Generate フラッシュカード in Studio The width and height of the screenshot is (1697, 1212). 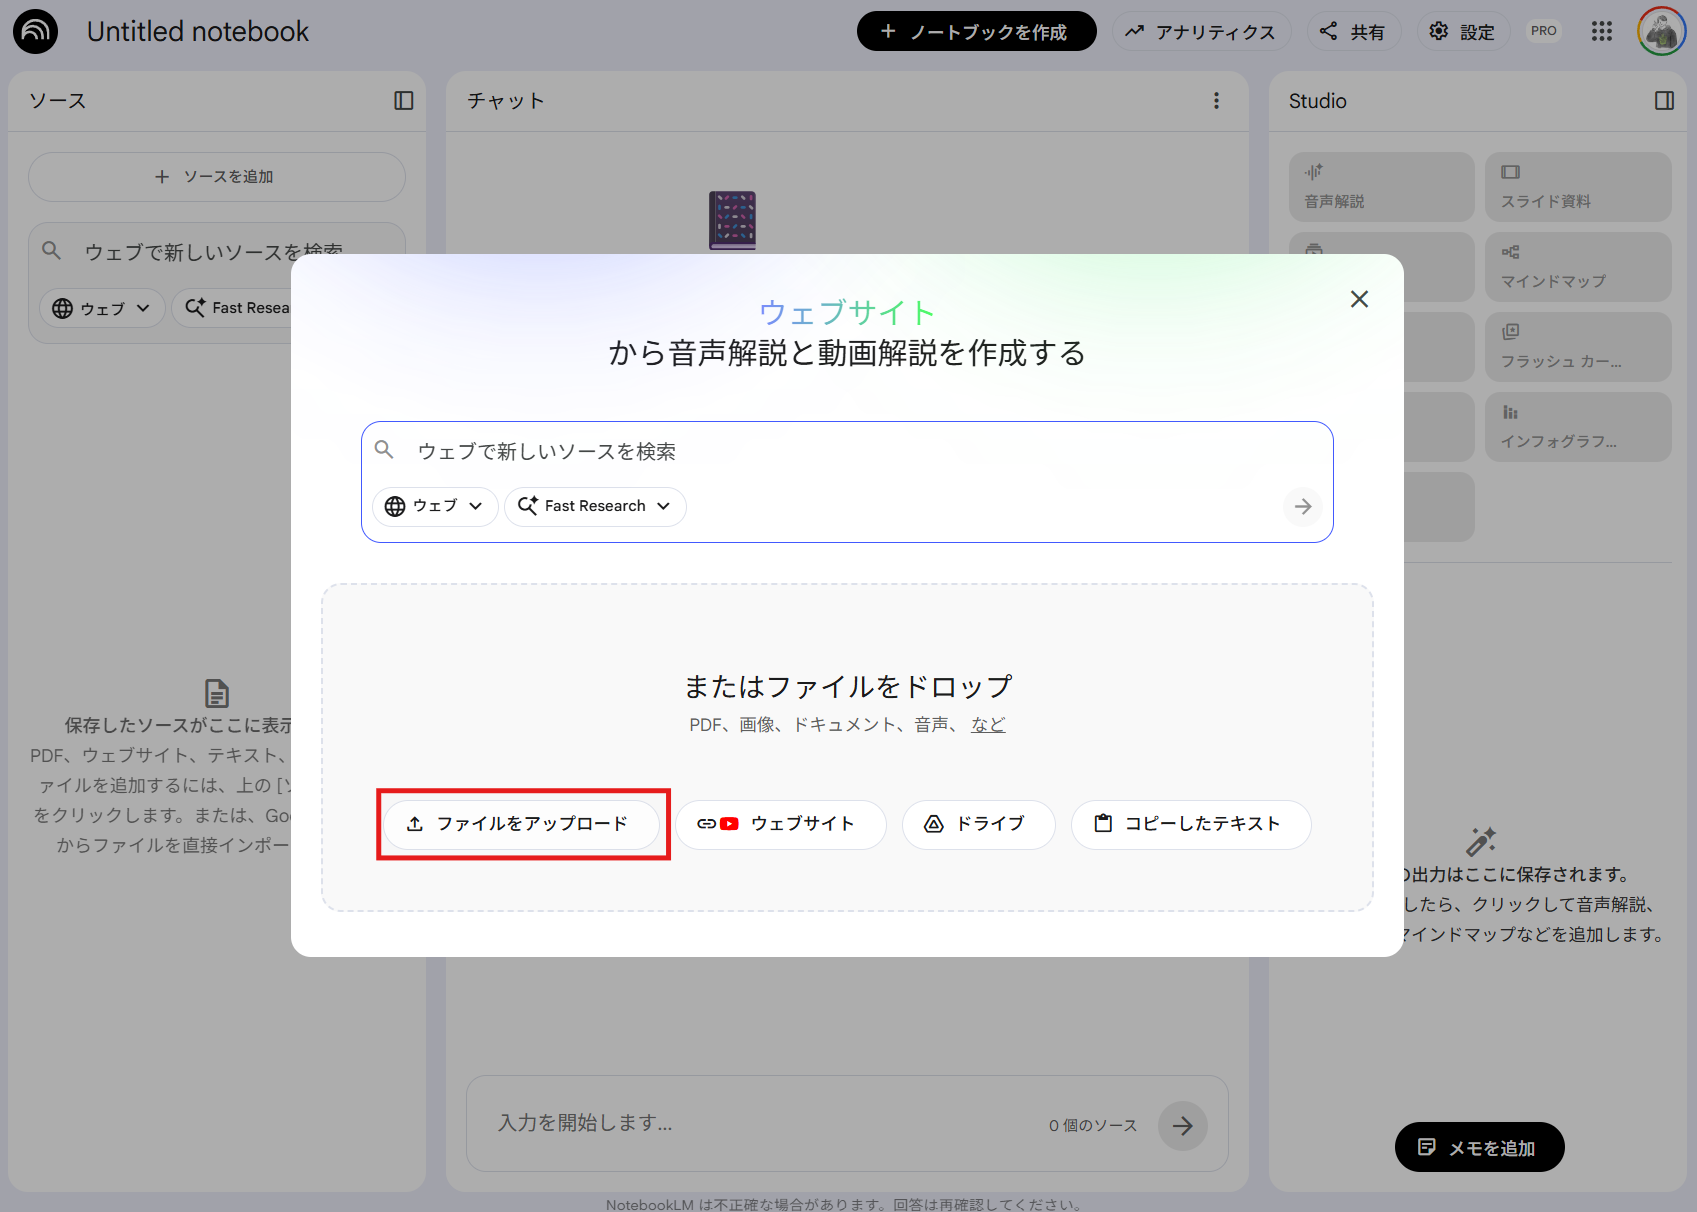click(x=1578, y=346)
